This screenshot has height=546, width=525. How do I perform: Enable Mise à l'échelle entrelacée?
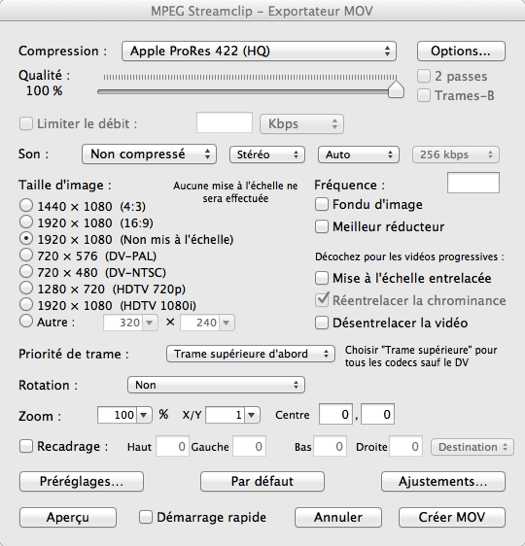pos(322,278)
